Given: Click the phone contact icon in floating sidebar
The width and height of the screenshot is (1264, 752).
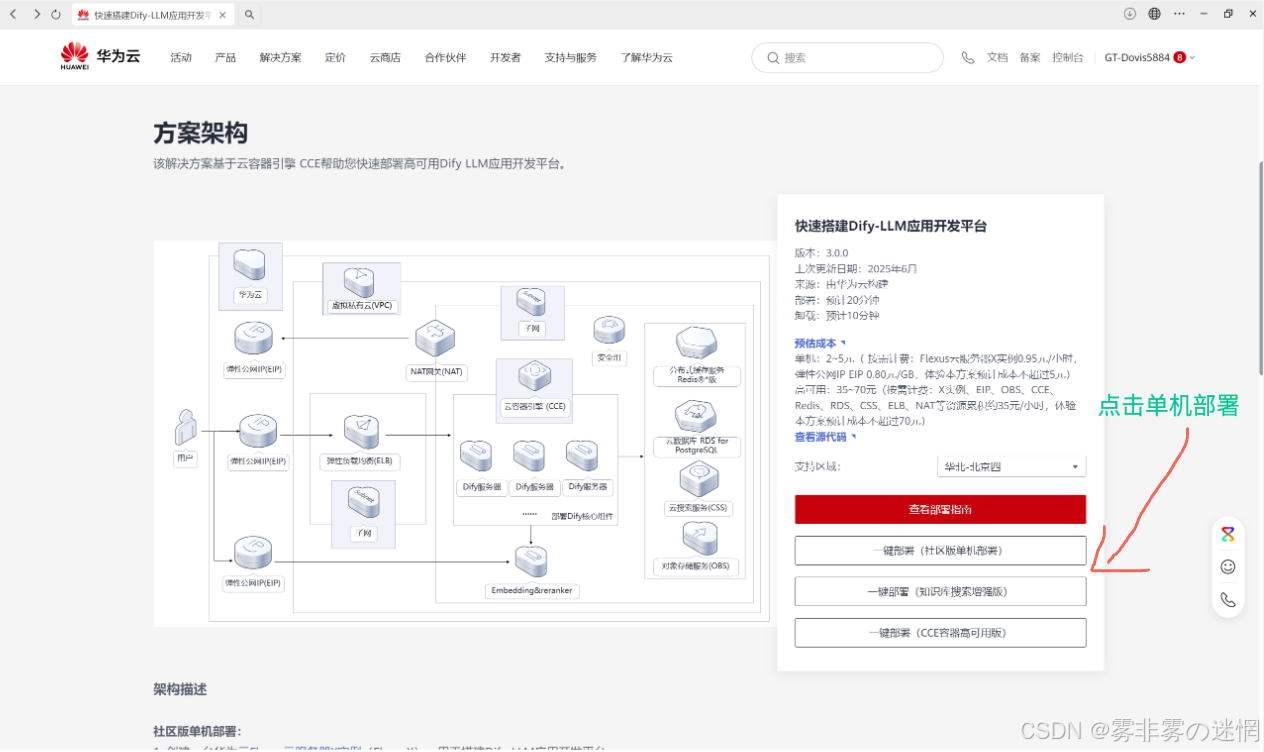Looking at the screenshot, I should tap(1228, 600).
